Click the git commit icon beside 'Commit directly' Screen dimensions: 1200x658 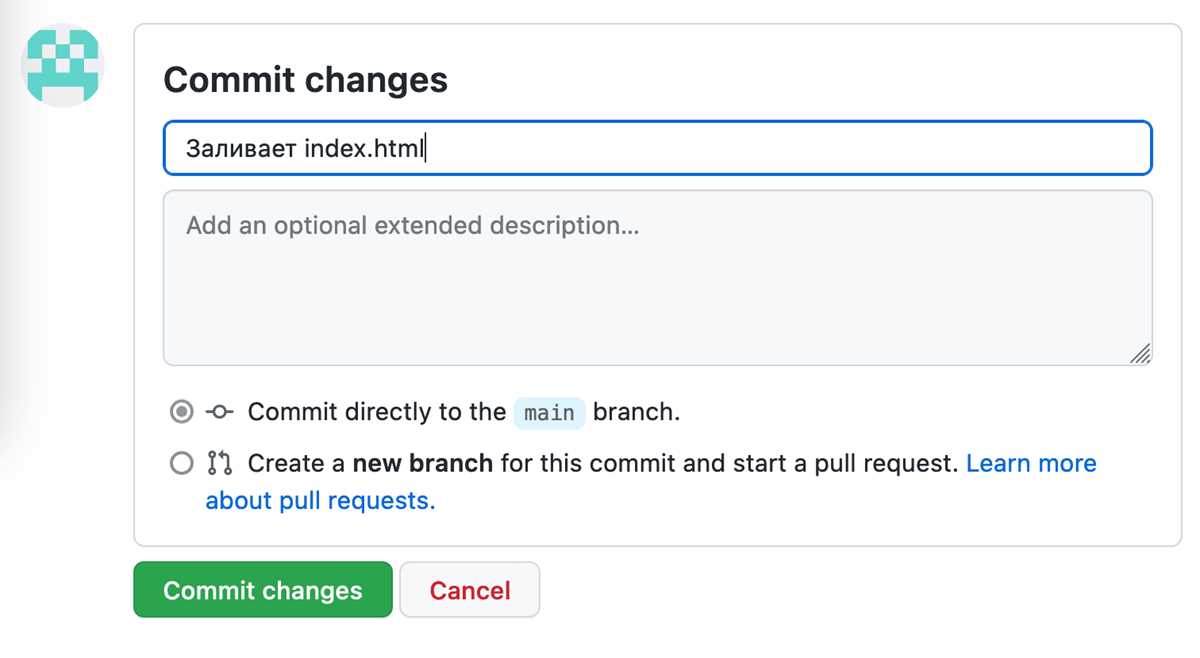(220, 411)
